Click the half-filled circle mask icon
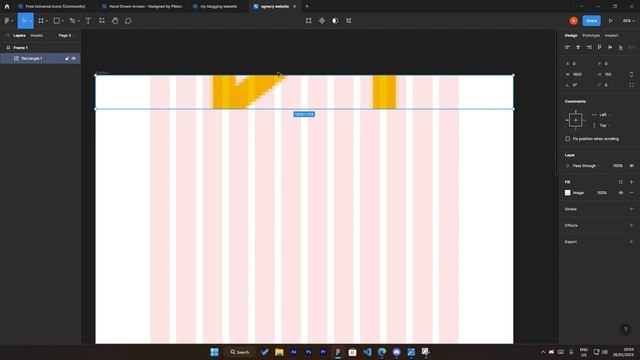This screenshot has width=640, height=360. 335,21
